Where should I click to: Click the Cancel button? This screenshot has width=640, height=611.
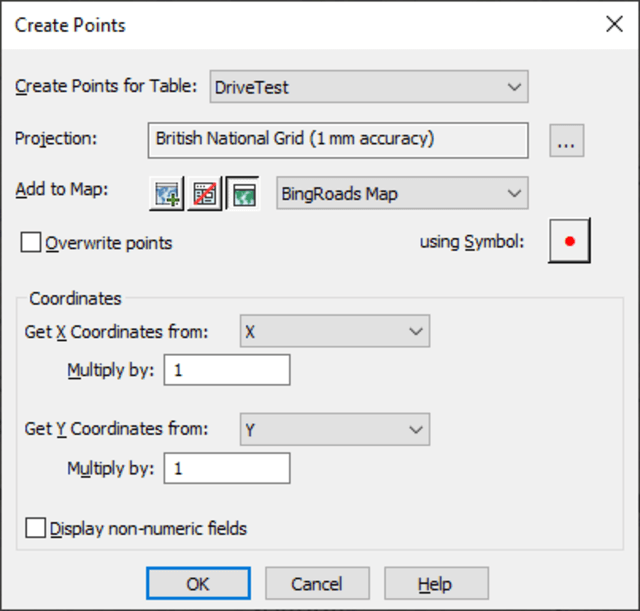[x=317, y=583]
